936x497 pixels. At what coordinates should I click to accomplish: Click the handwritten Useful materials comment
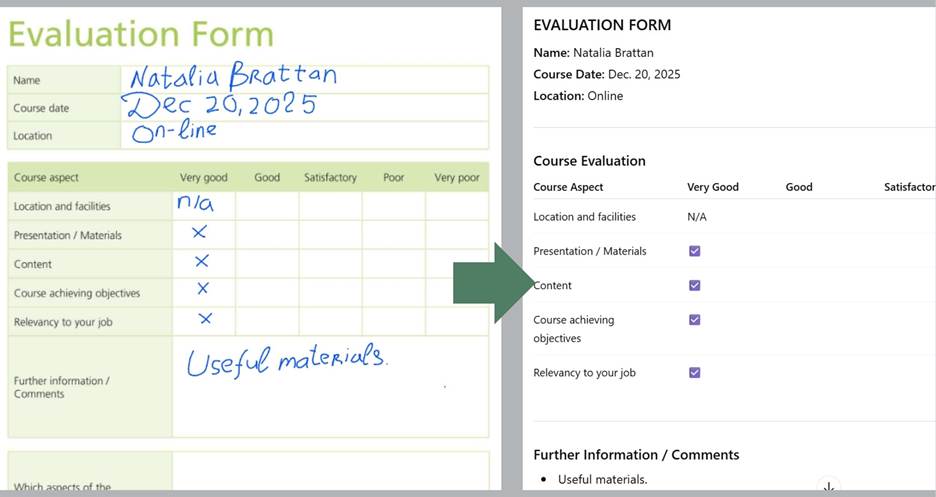point(285,360)
